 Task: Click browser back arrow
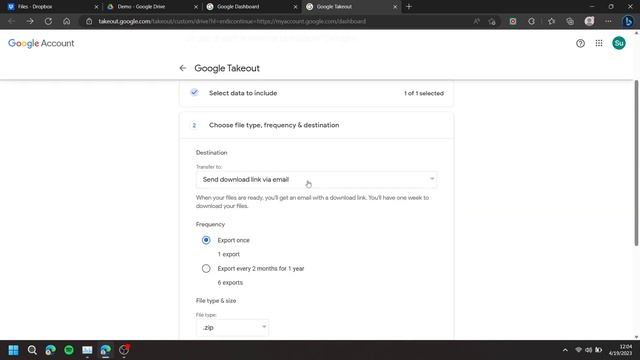(11, 21)
